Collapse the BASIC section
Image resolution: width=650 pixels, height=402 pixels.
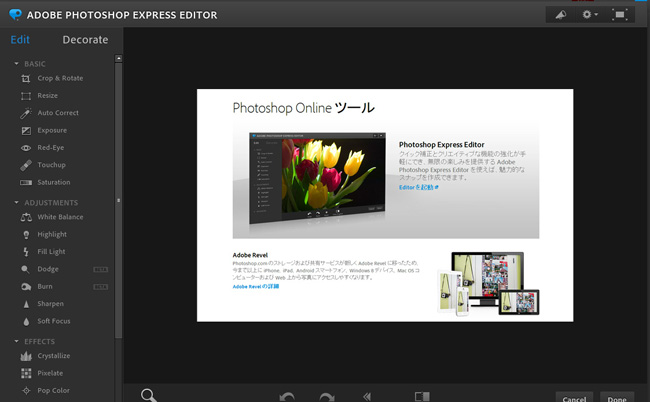[x=17, y=64]
